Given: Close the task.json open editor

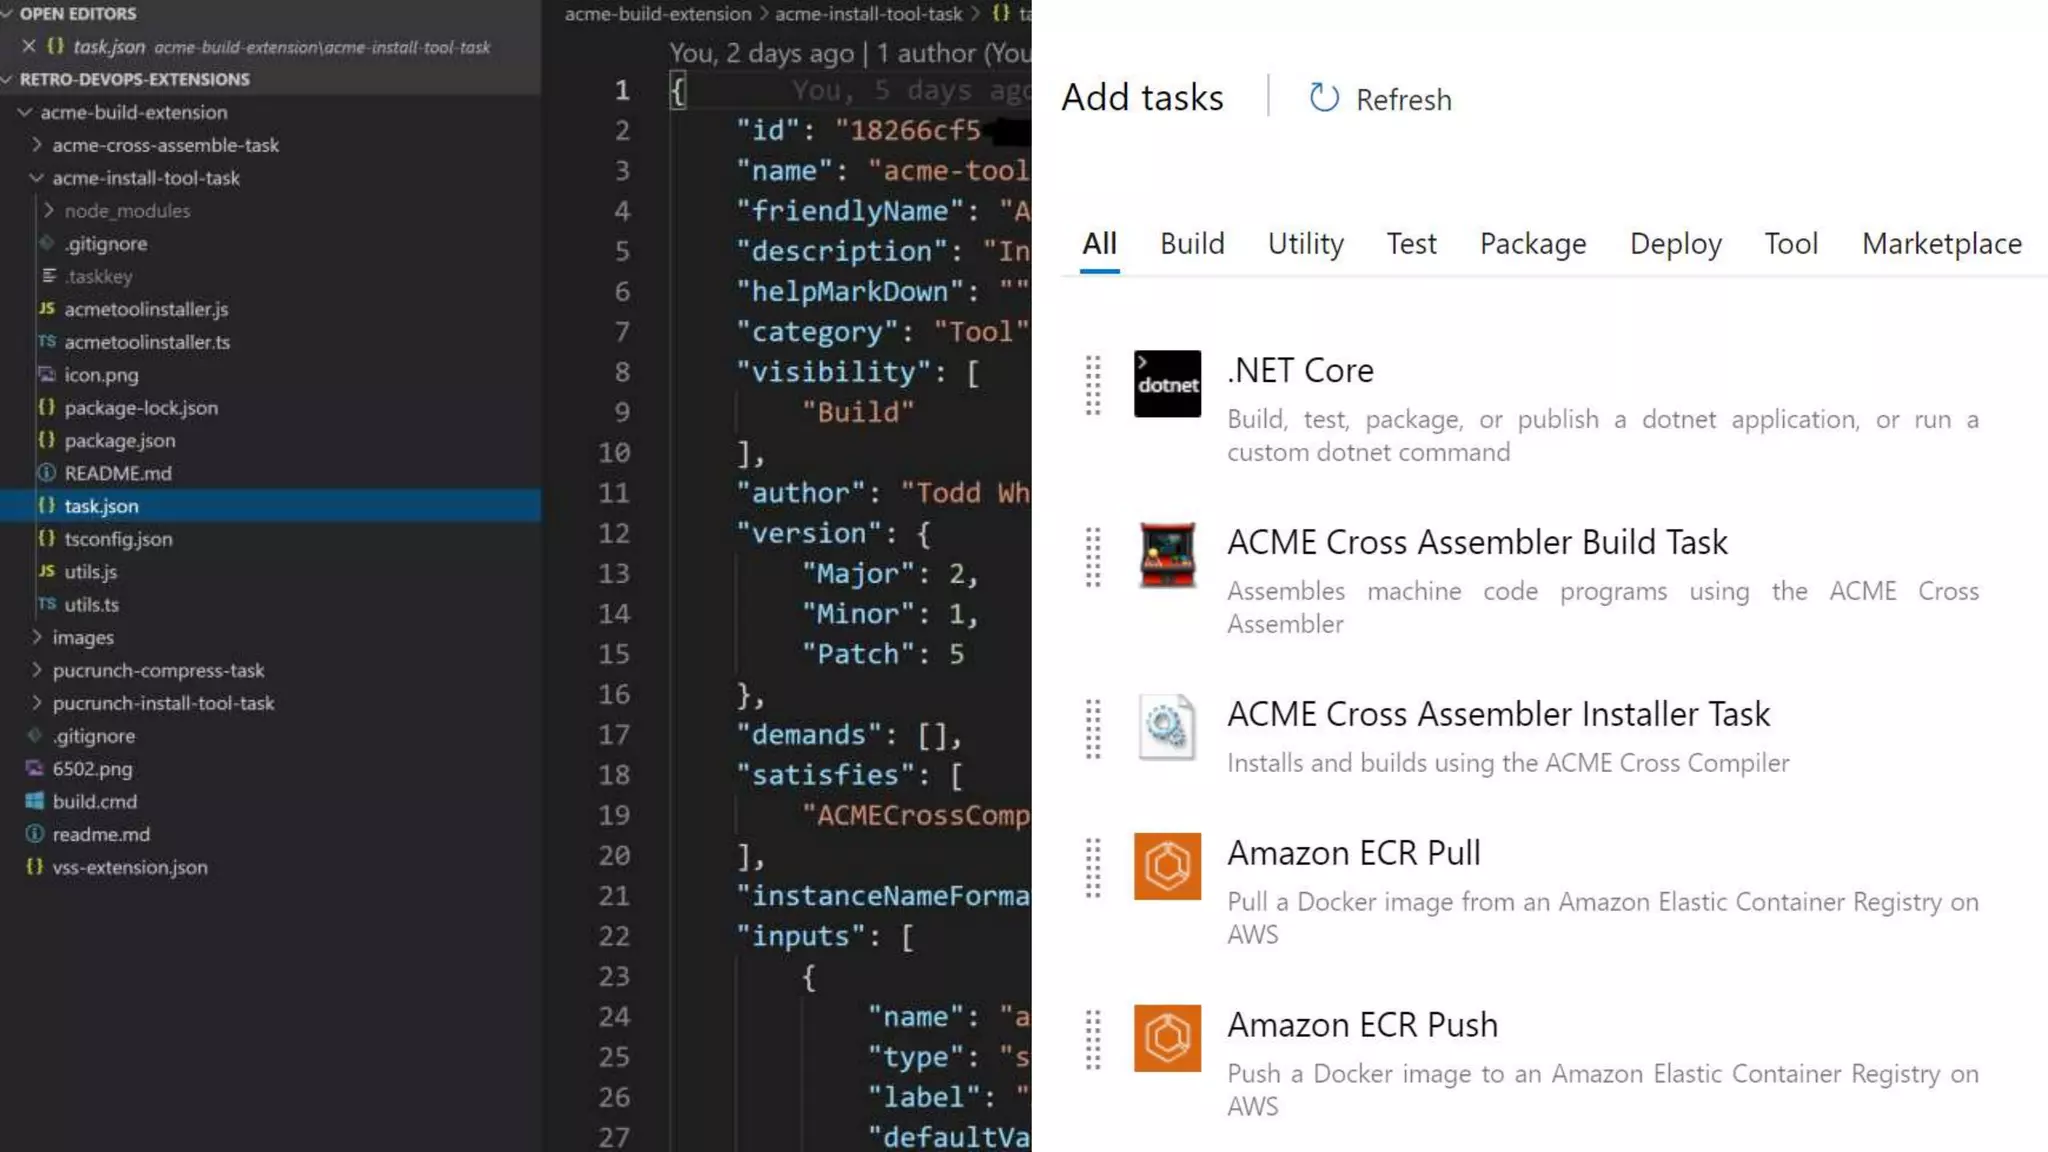Looking at the screenshot, I should [29, 46].
